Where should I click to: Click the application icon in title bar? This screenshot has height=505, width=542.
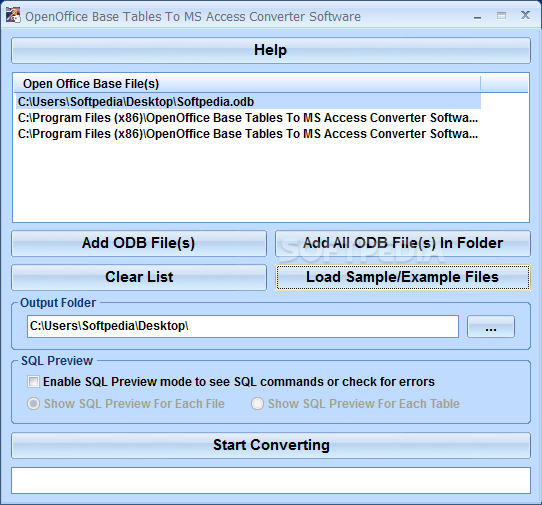click(13, 16)
